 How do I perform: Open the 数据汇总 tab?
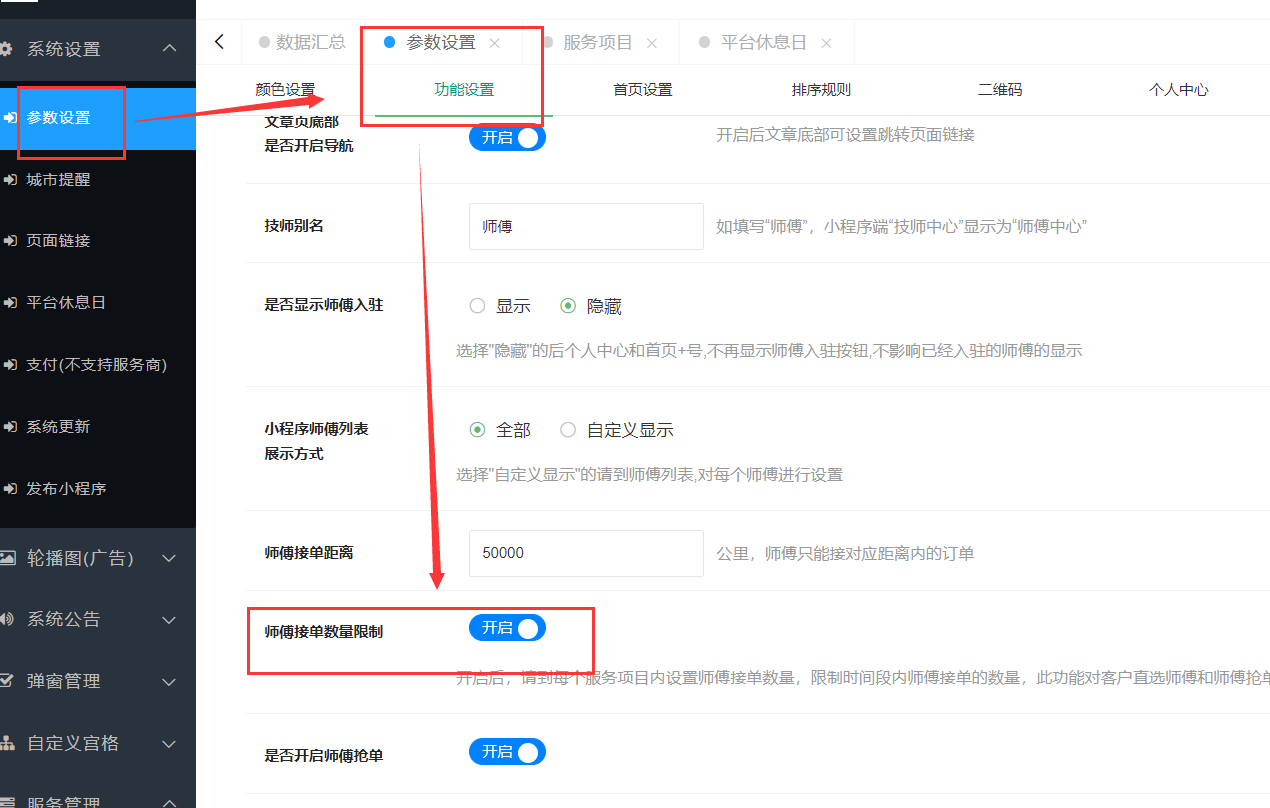click(311, 42)
